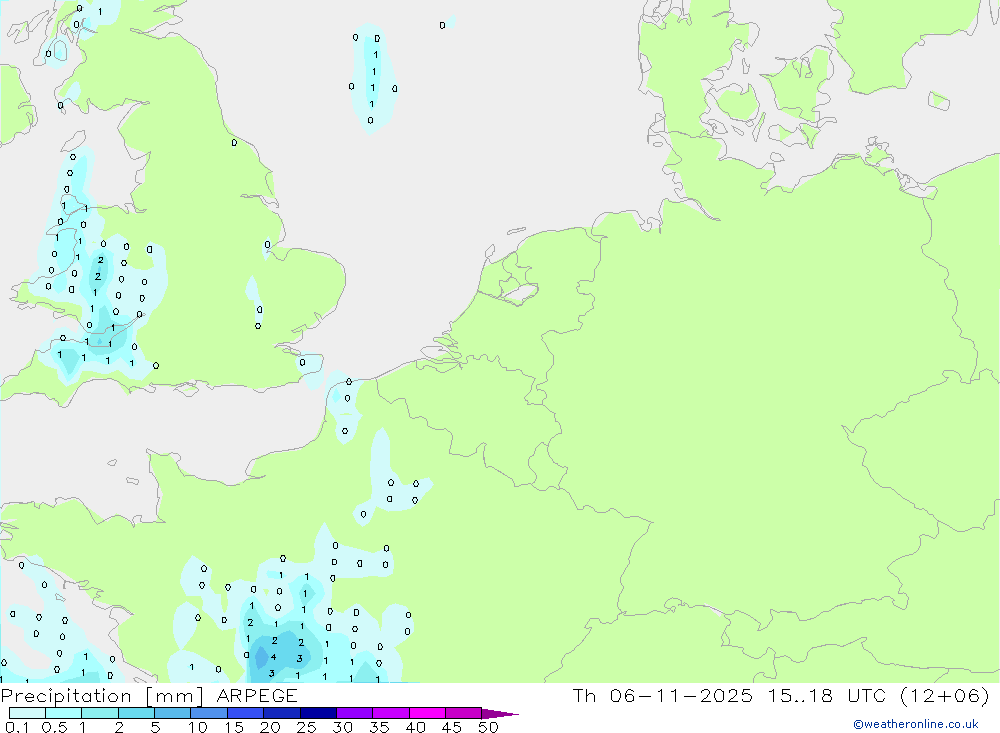Viewport: 1000px width, 733px height.
Task: Click the legend label '30'
Action: click(x=342, y=727)
